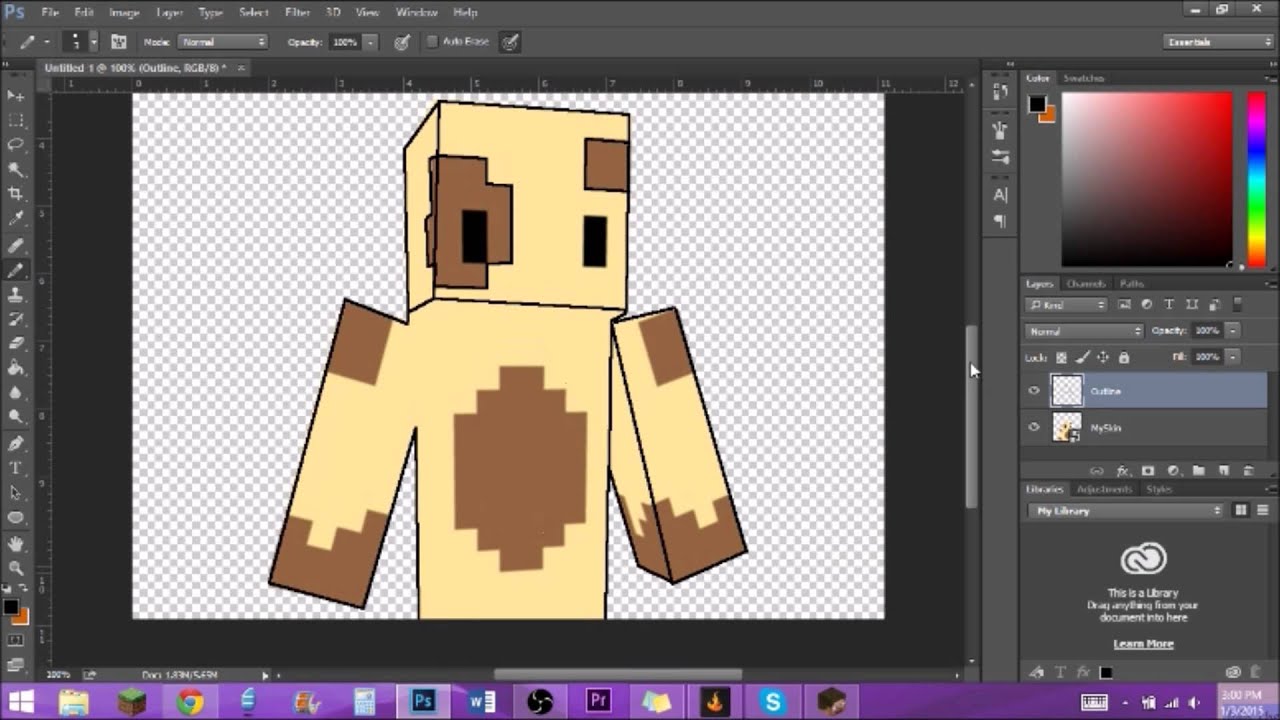Image resolution: width=1280 pixels, height=720 pixels.
Task: Open the Filter menu
Action: pos(297,12)
